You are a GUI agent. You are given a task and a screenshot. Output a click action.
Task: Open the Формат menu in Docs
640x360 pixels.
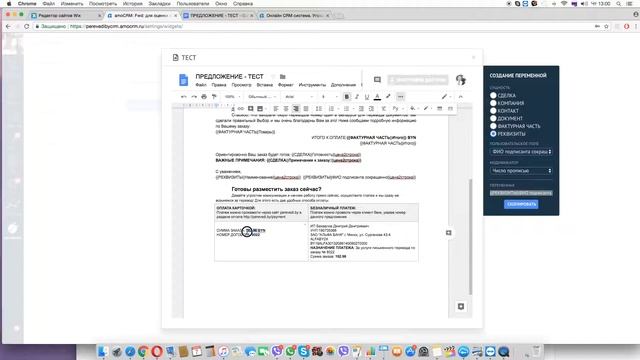[x=286, y=85]
